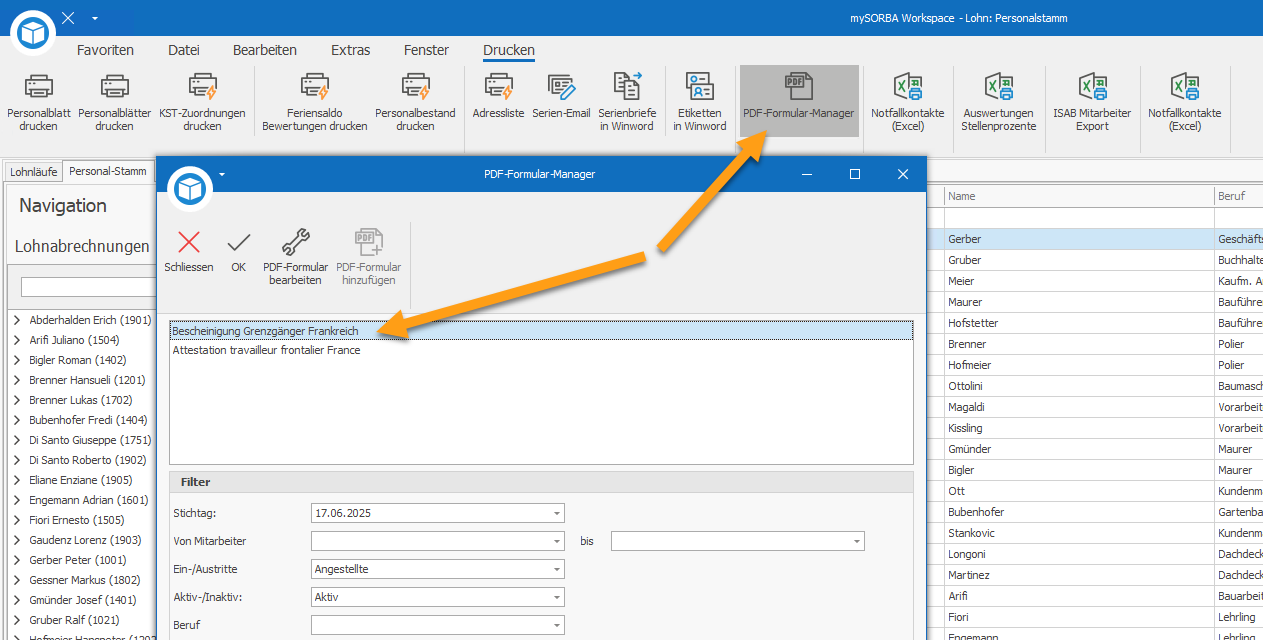Viewport: 1263px width, 640px height.
Task: Select Di Santo Giuseppe (1751)
Action: tap(90, 440)
